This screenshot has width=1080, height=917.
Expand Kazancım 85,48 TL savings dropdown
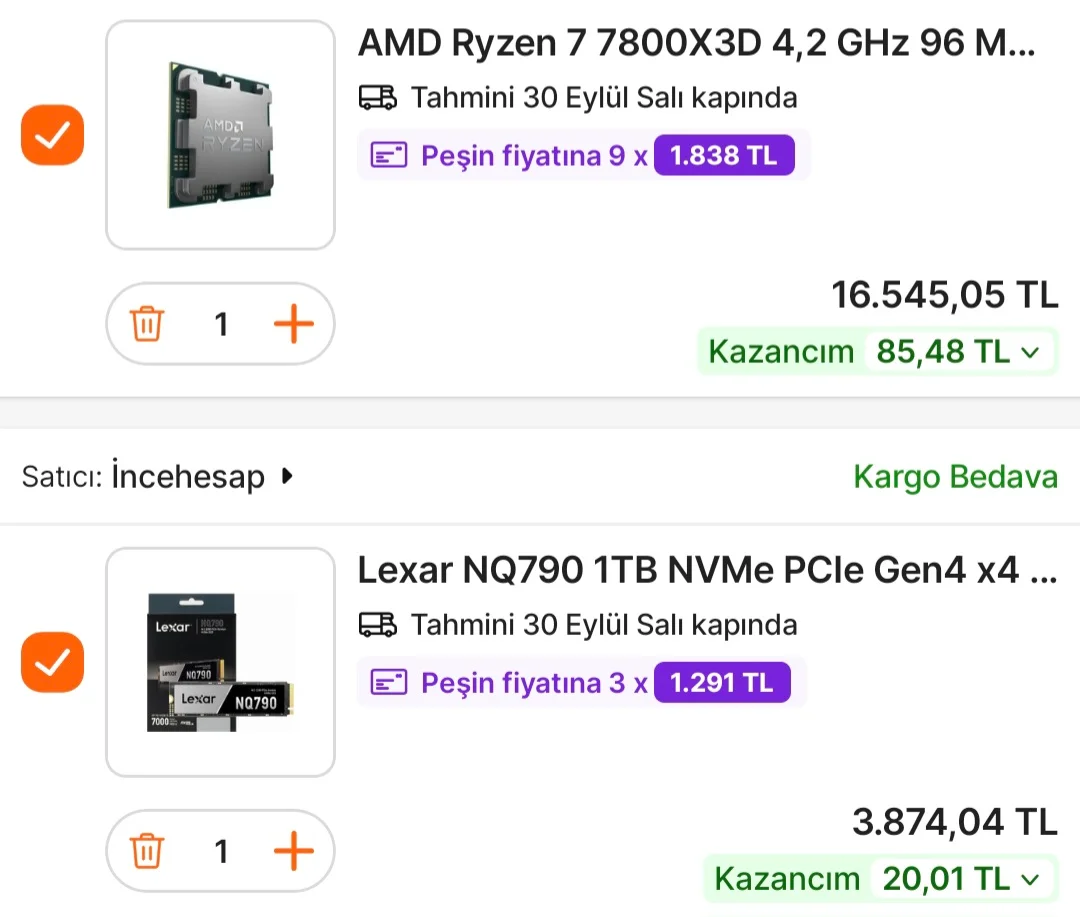click(x=1031, y=352)
